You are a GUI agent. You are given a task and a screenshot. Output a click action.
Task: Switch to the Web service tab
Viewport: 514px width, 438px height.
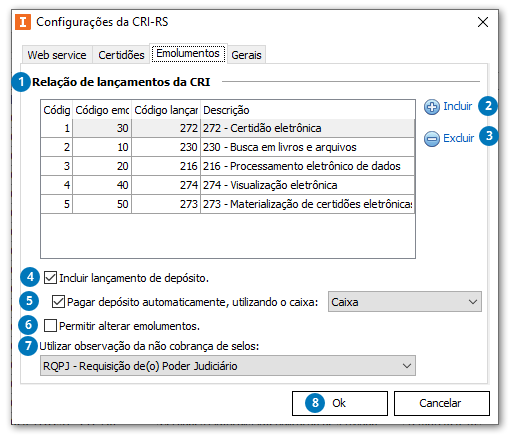point(57,55)
